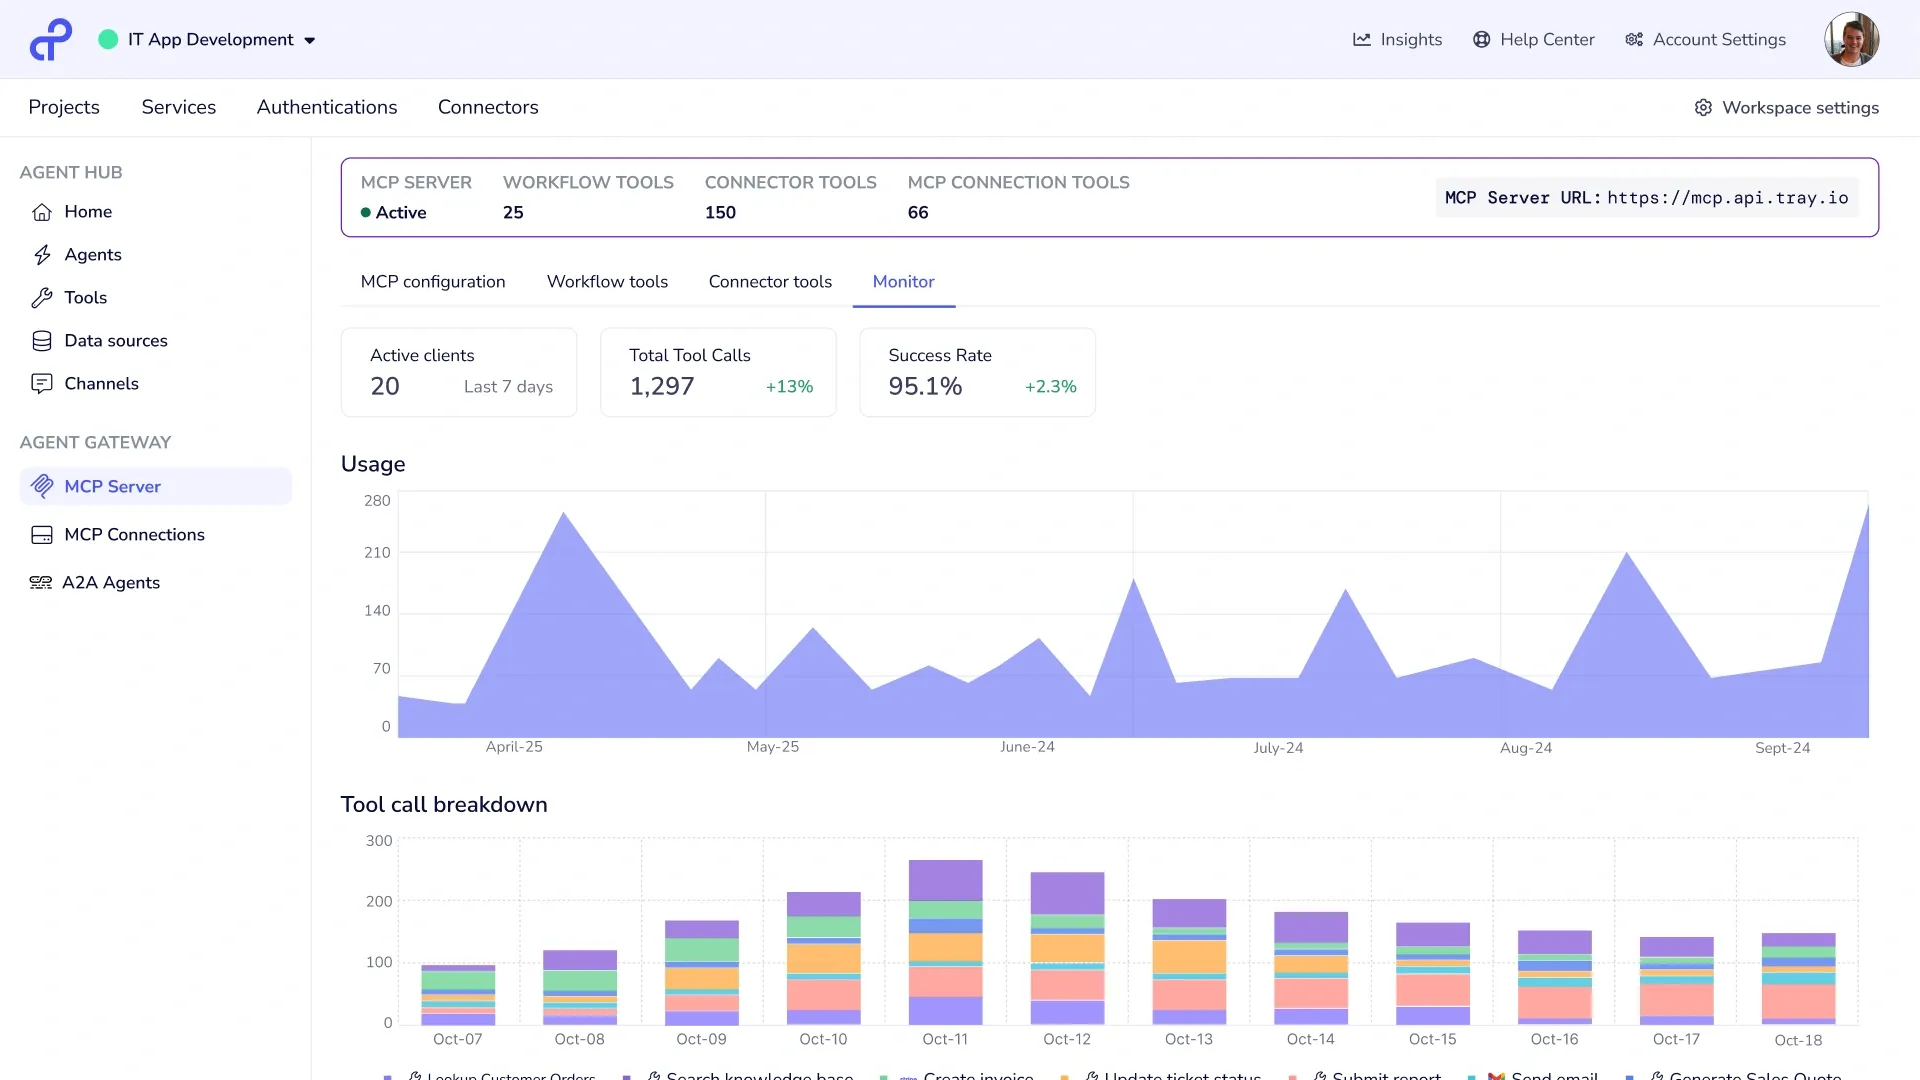Image resolution: width=1920 pixels, height=1080 pixels.
Task: Open the Services menu
Action: 179,107
